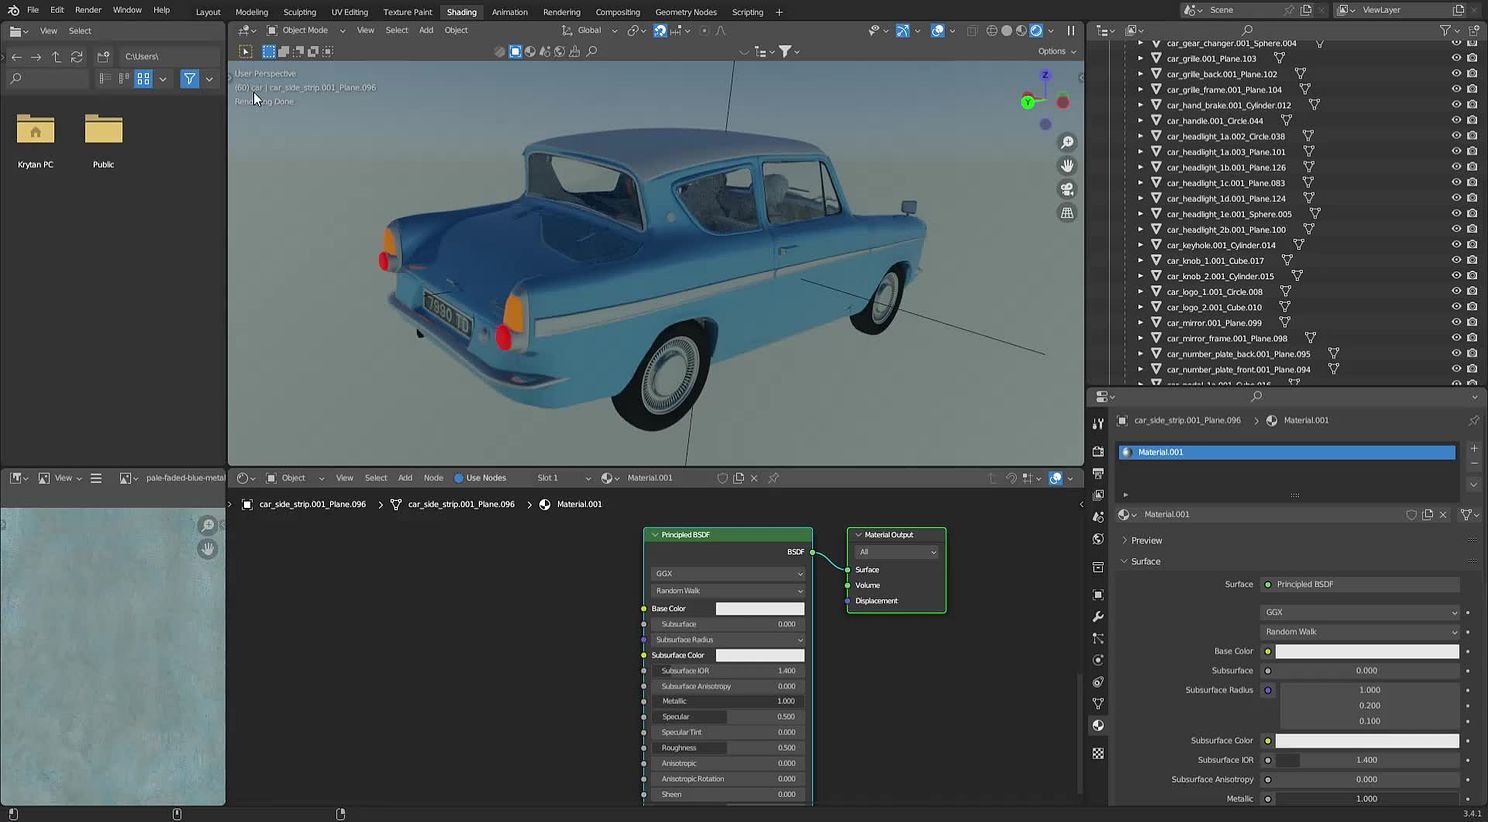1488x822 pixels.
Task: Click the image editor zoom magnifier
Action: click(208, 526)
